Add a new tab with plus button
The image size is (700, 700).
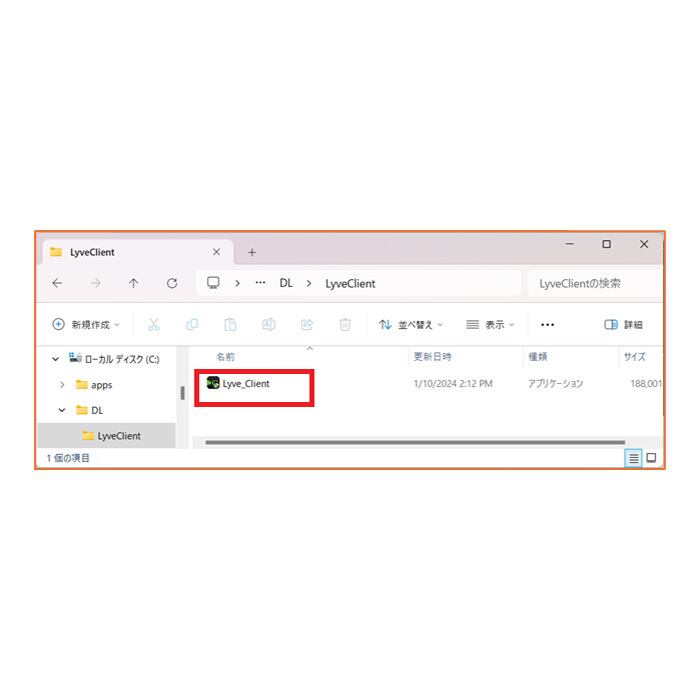click(252, 253)
